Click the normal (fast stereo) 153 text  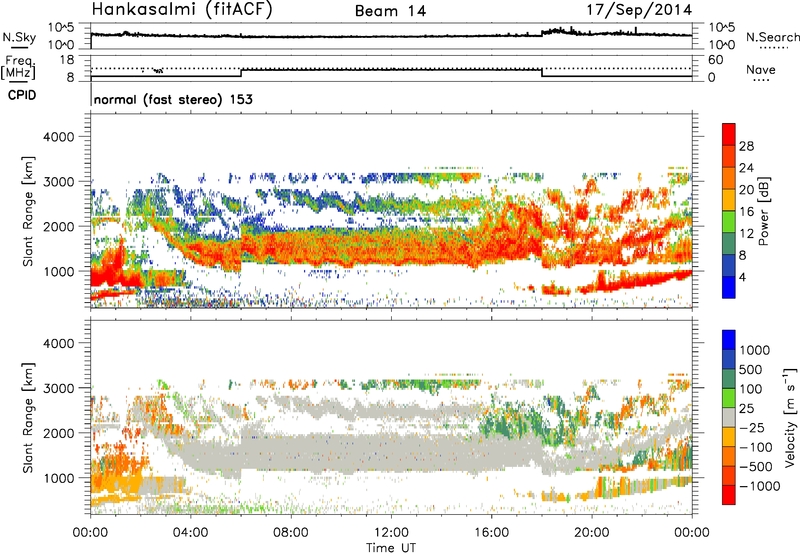coord(173,100)
